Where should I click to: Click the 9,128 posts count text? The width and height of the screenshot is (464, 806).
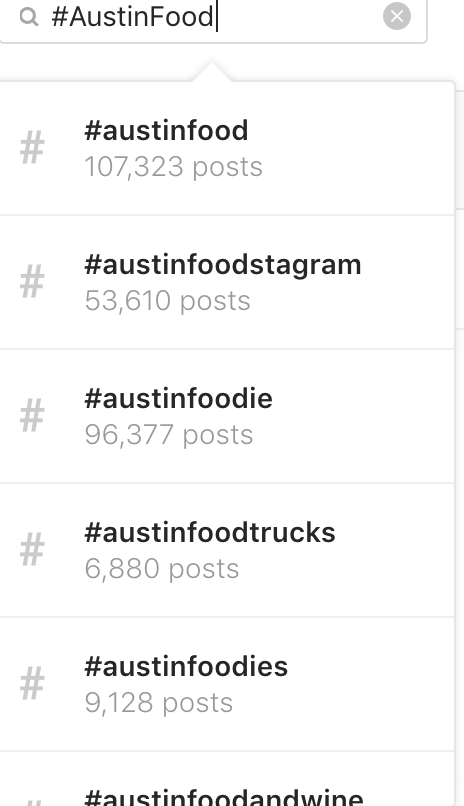[x=159, y=704]
